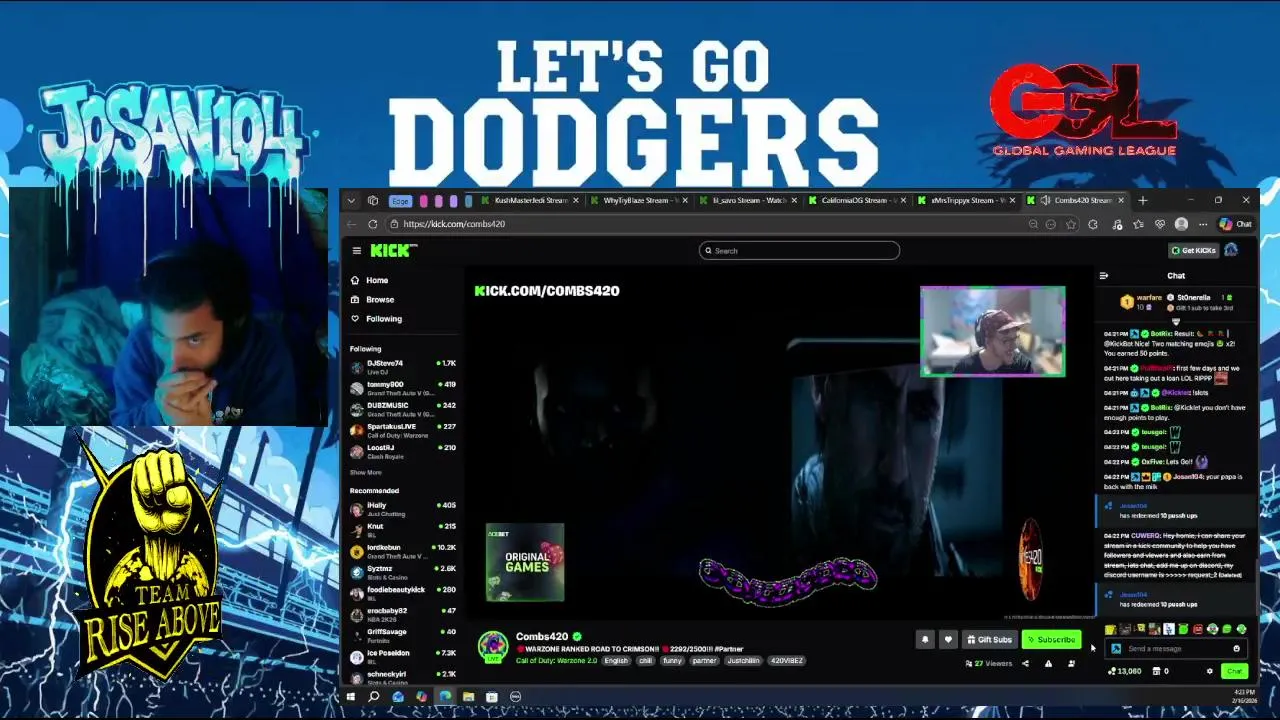Open File Explorer from taskbar
Screen dimensions: 1280x720
pos(468,696)
